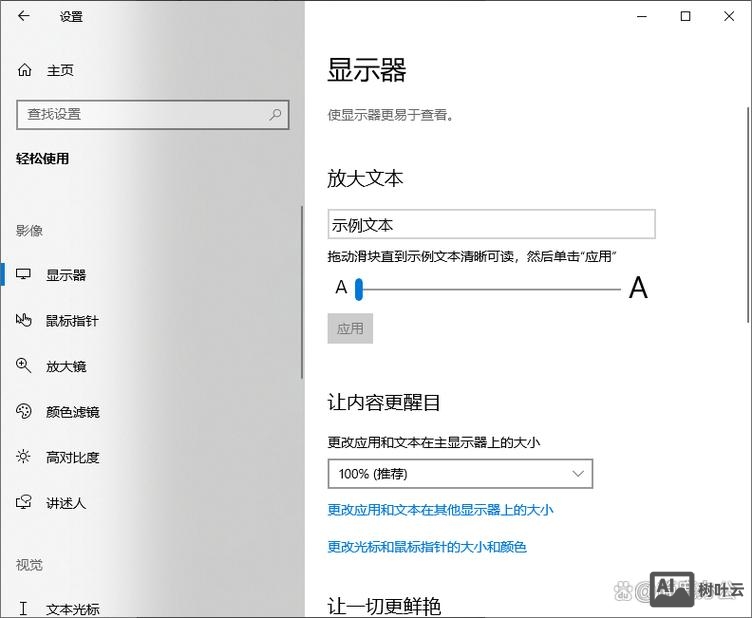Select the monitor icon beside 显示器
752x618 pixels.
click(23, 274)
